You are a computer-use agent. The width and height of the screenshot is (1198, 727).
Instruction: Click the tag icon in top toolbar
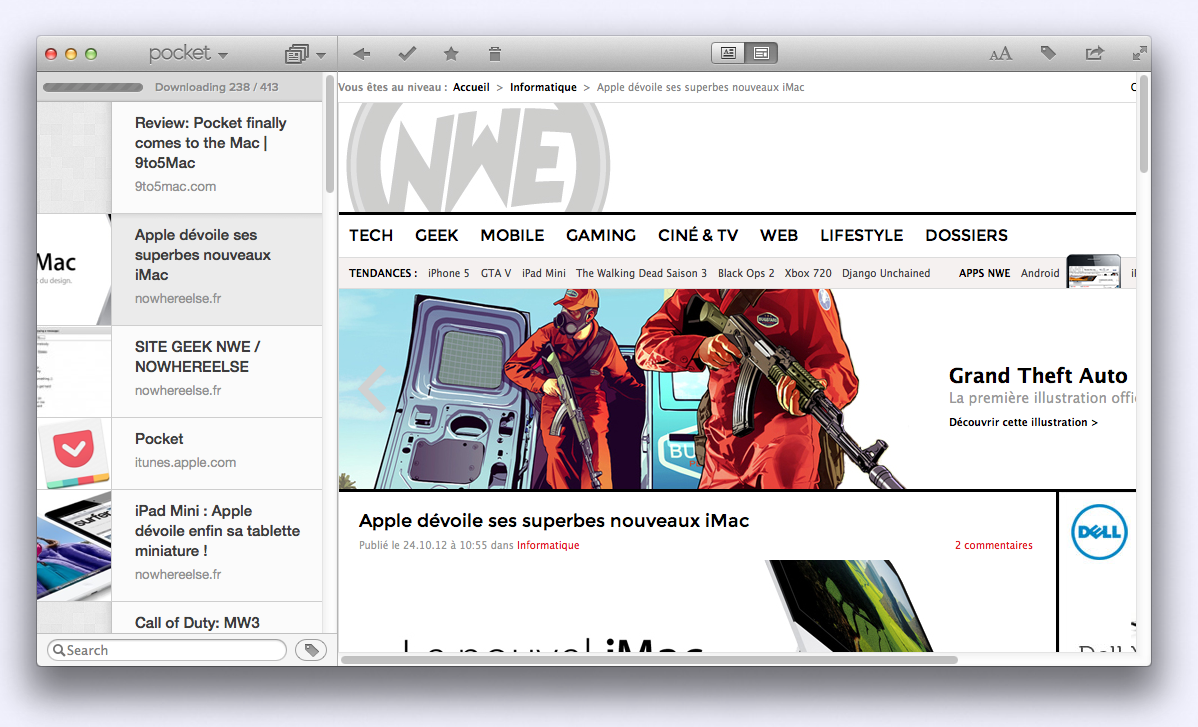pyautogui.click(x=1048, y=54)
